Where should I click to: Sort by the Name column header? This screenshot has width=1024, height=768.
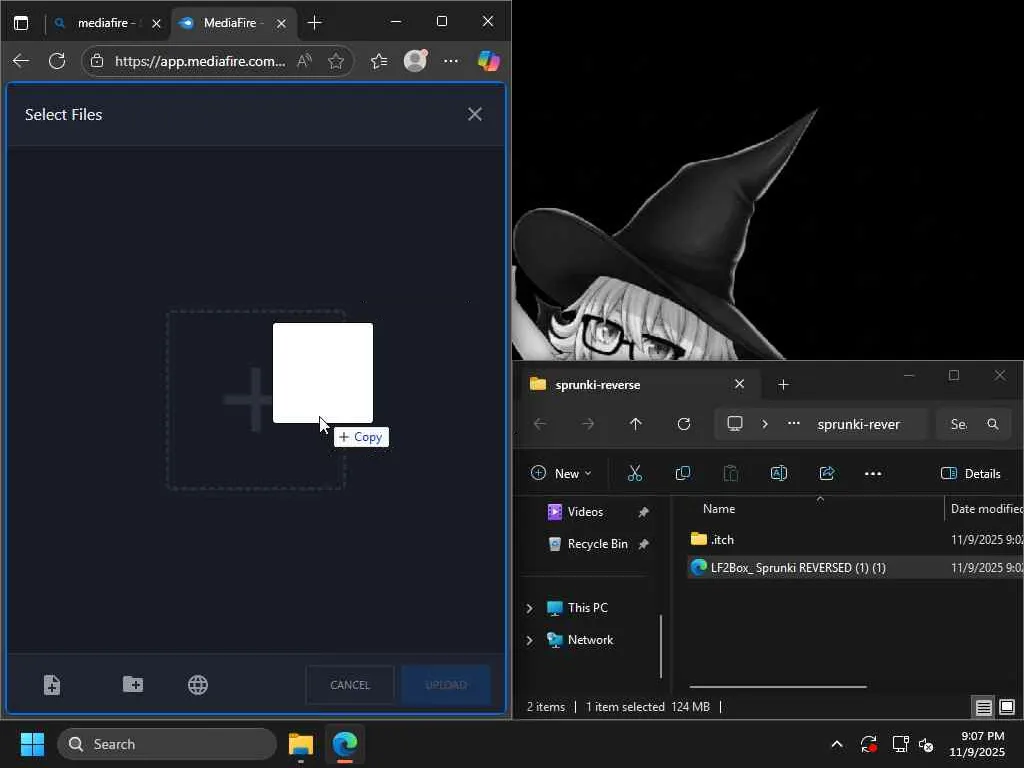click(x=719, y=509)
